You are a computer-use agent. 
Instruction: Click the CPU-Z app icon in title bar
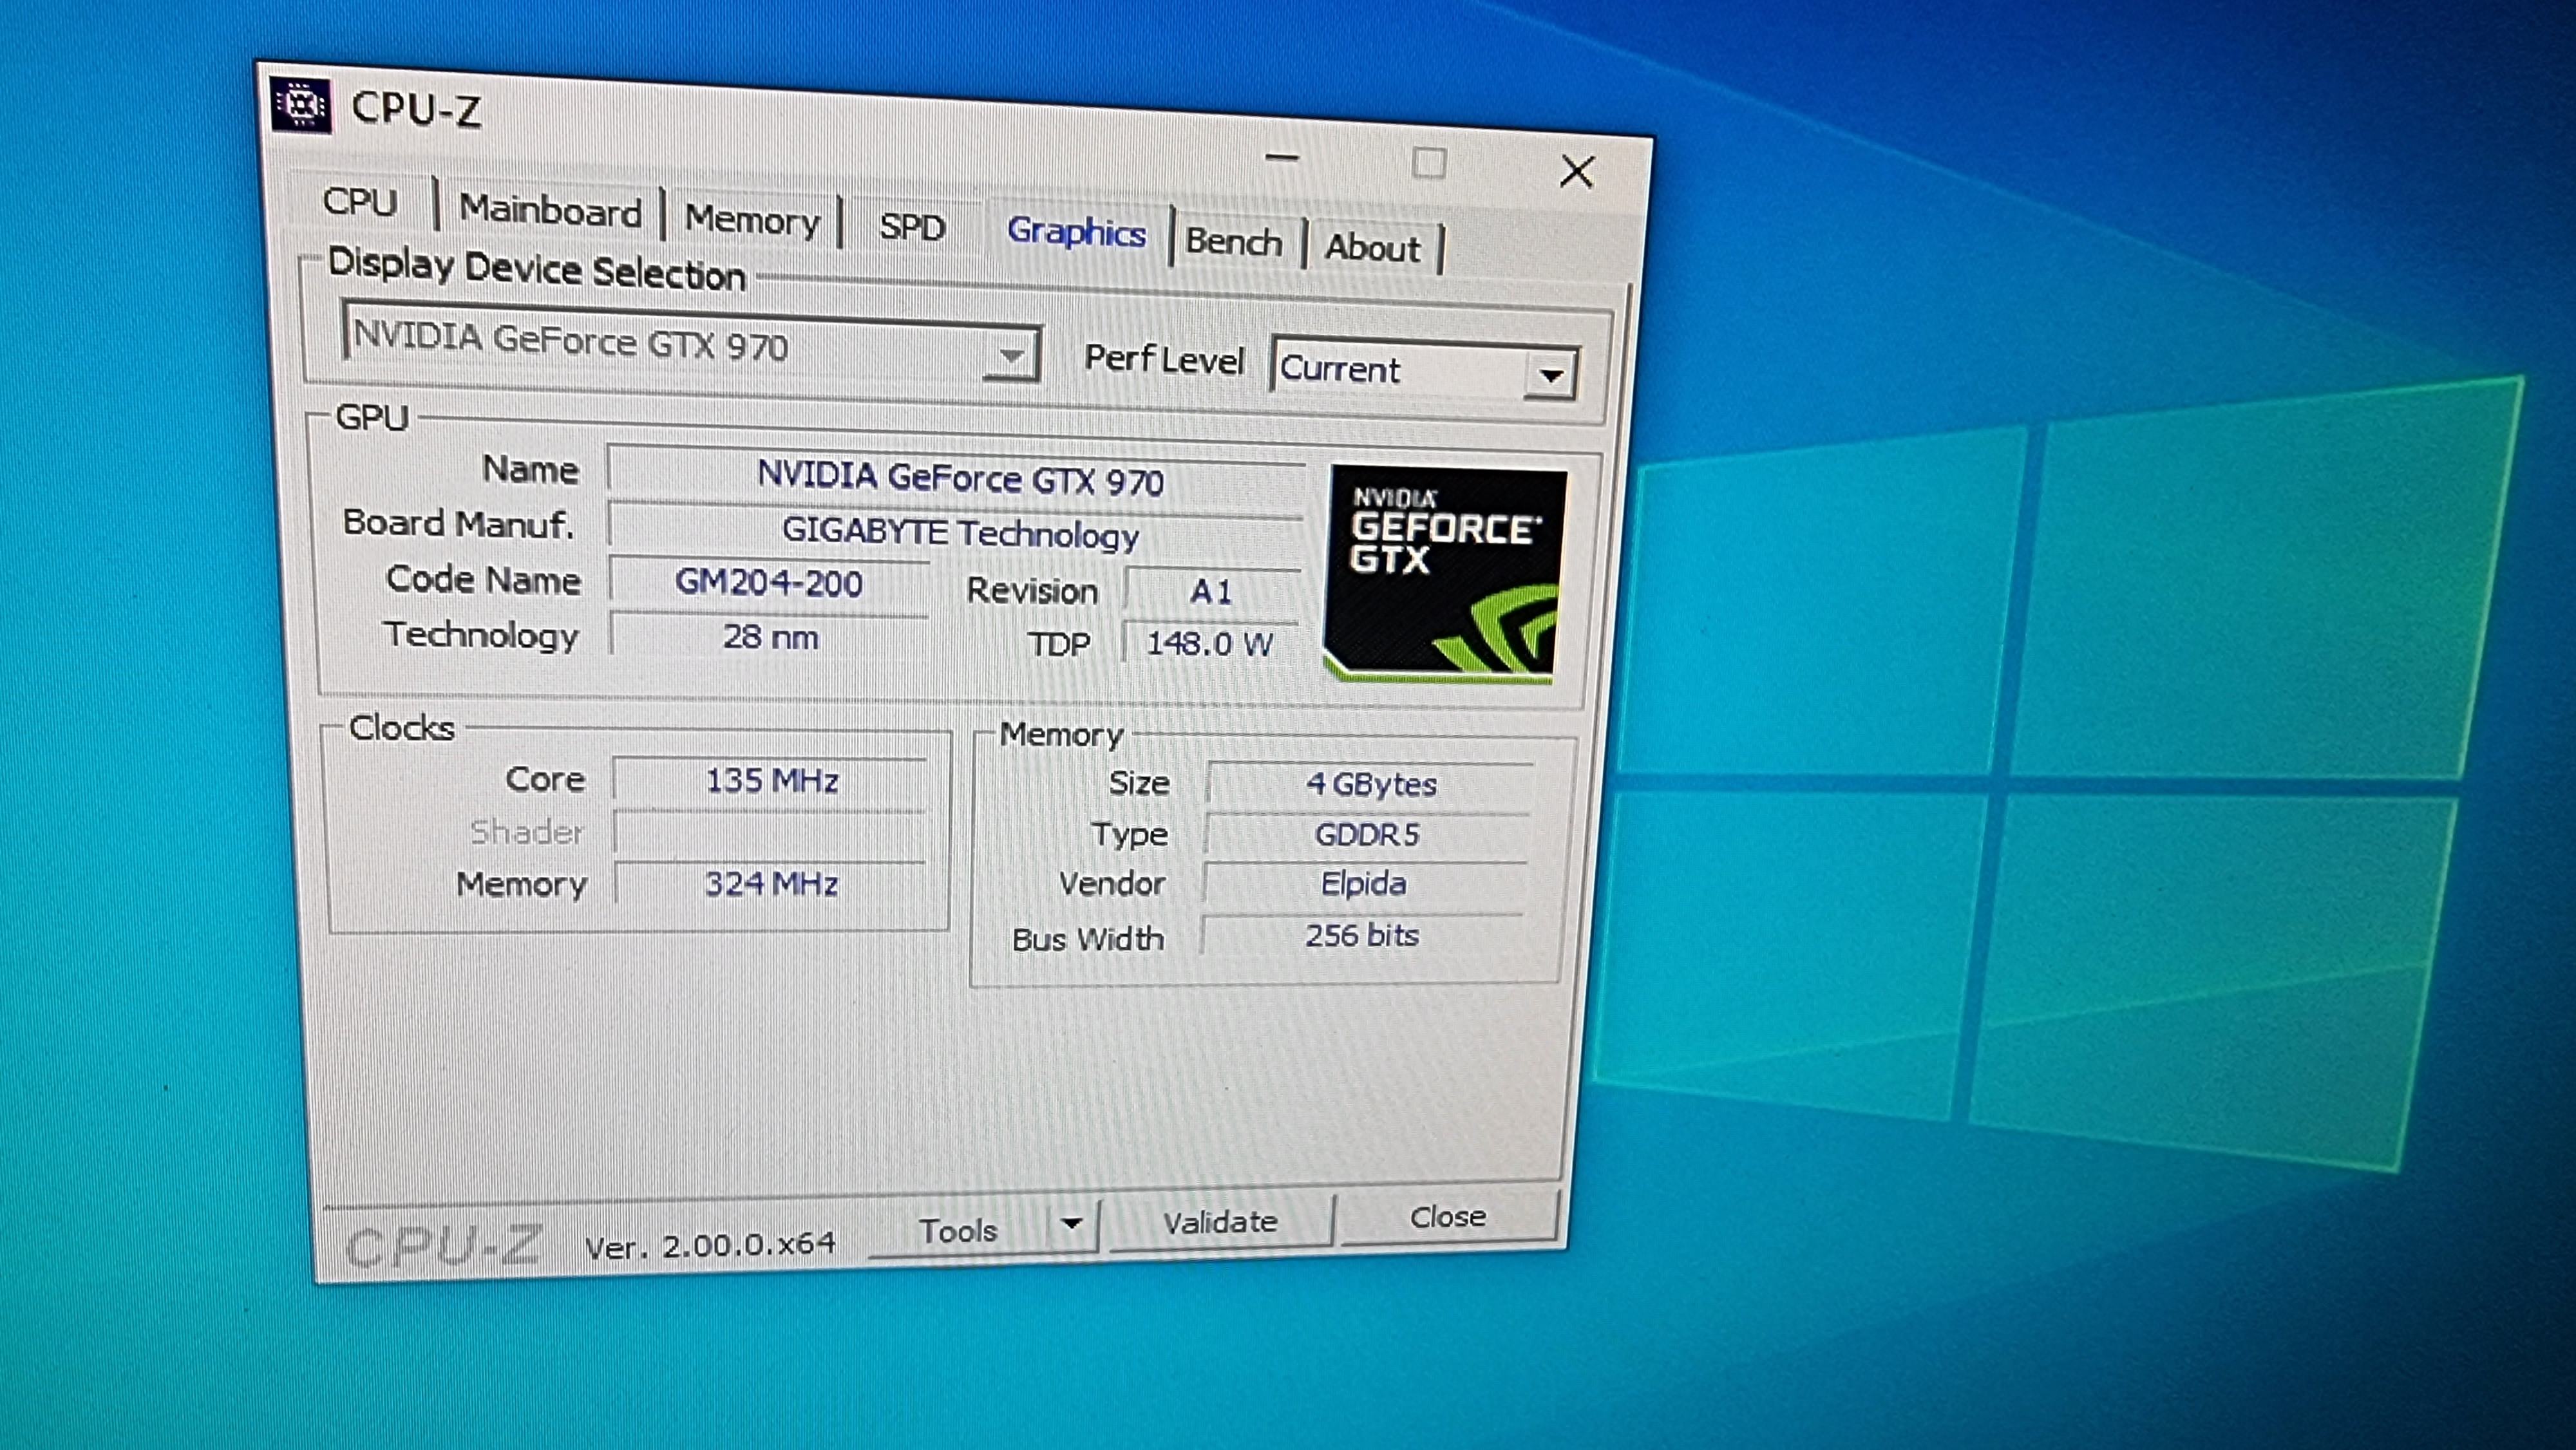pyautogui.click(x=301, y=104)
